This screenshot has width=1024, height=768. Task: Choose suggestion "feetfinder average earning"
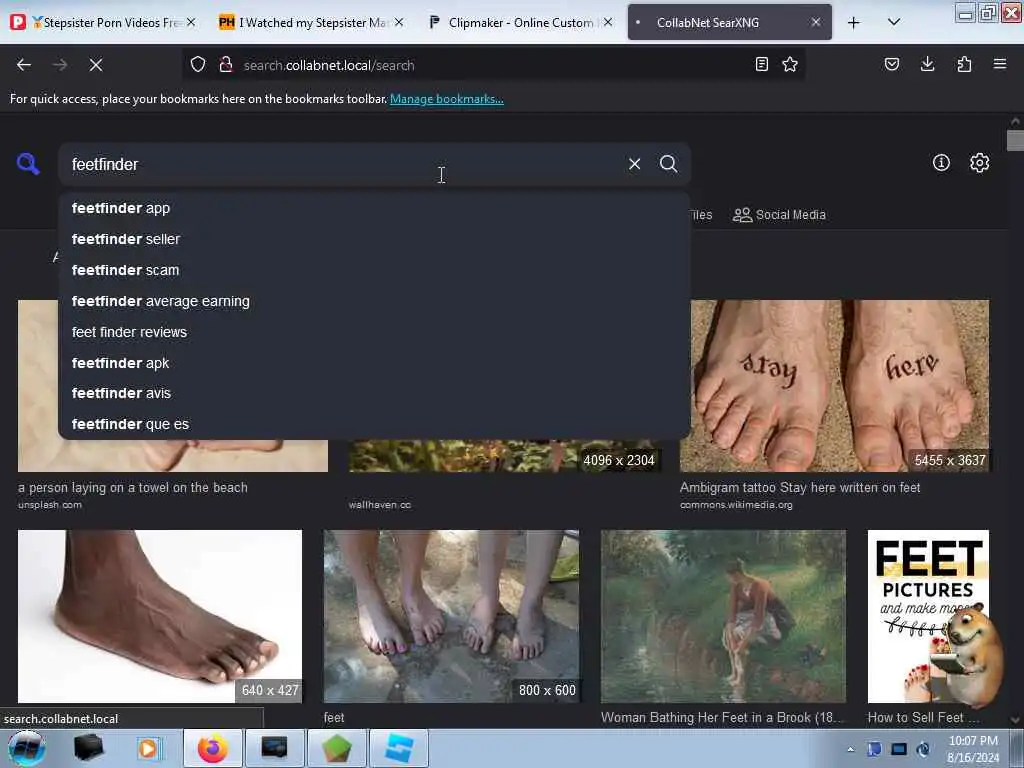pos(374,301)
